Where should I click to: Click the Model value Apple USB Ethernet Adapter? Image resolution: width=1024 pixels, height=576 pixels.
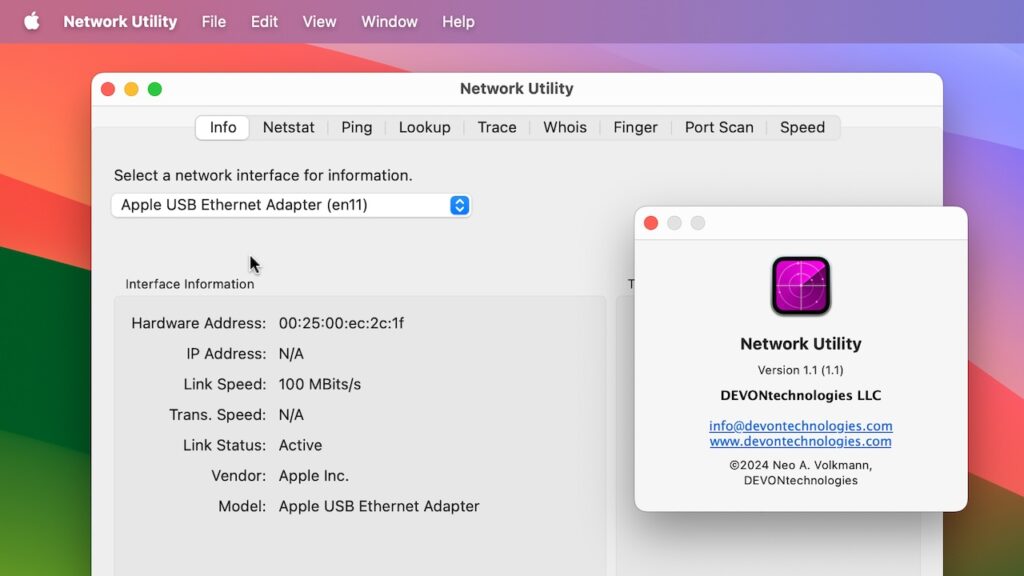[379, 506]
